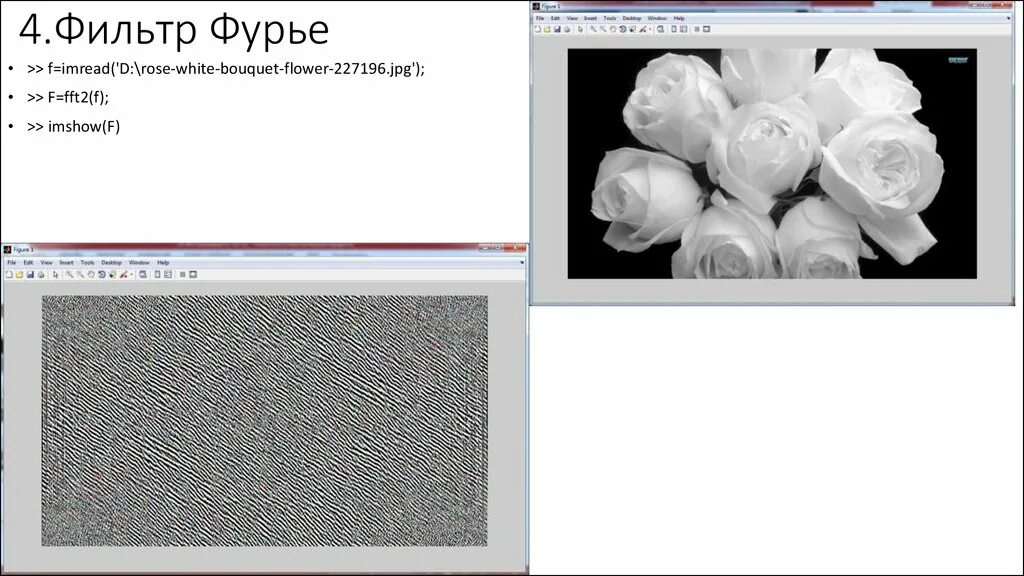1024x576 pixels.
Task: Click New Figure icon in FFT pattern window
Action: tap(9, 274)
